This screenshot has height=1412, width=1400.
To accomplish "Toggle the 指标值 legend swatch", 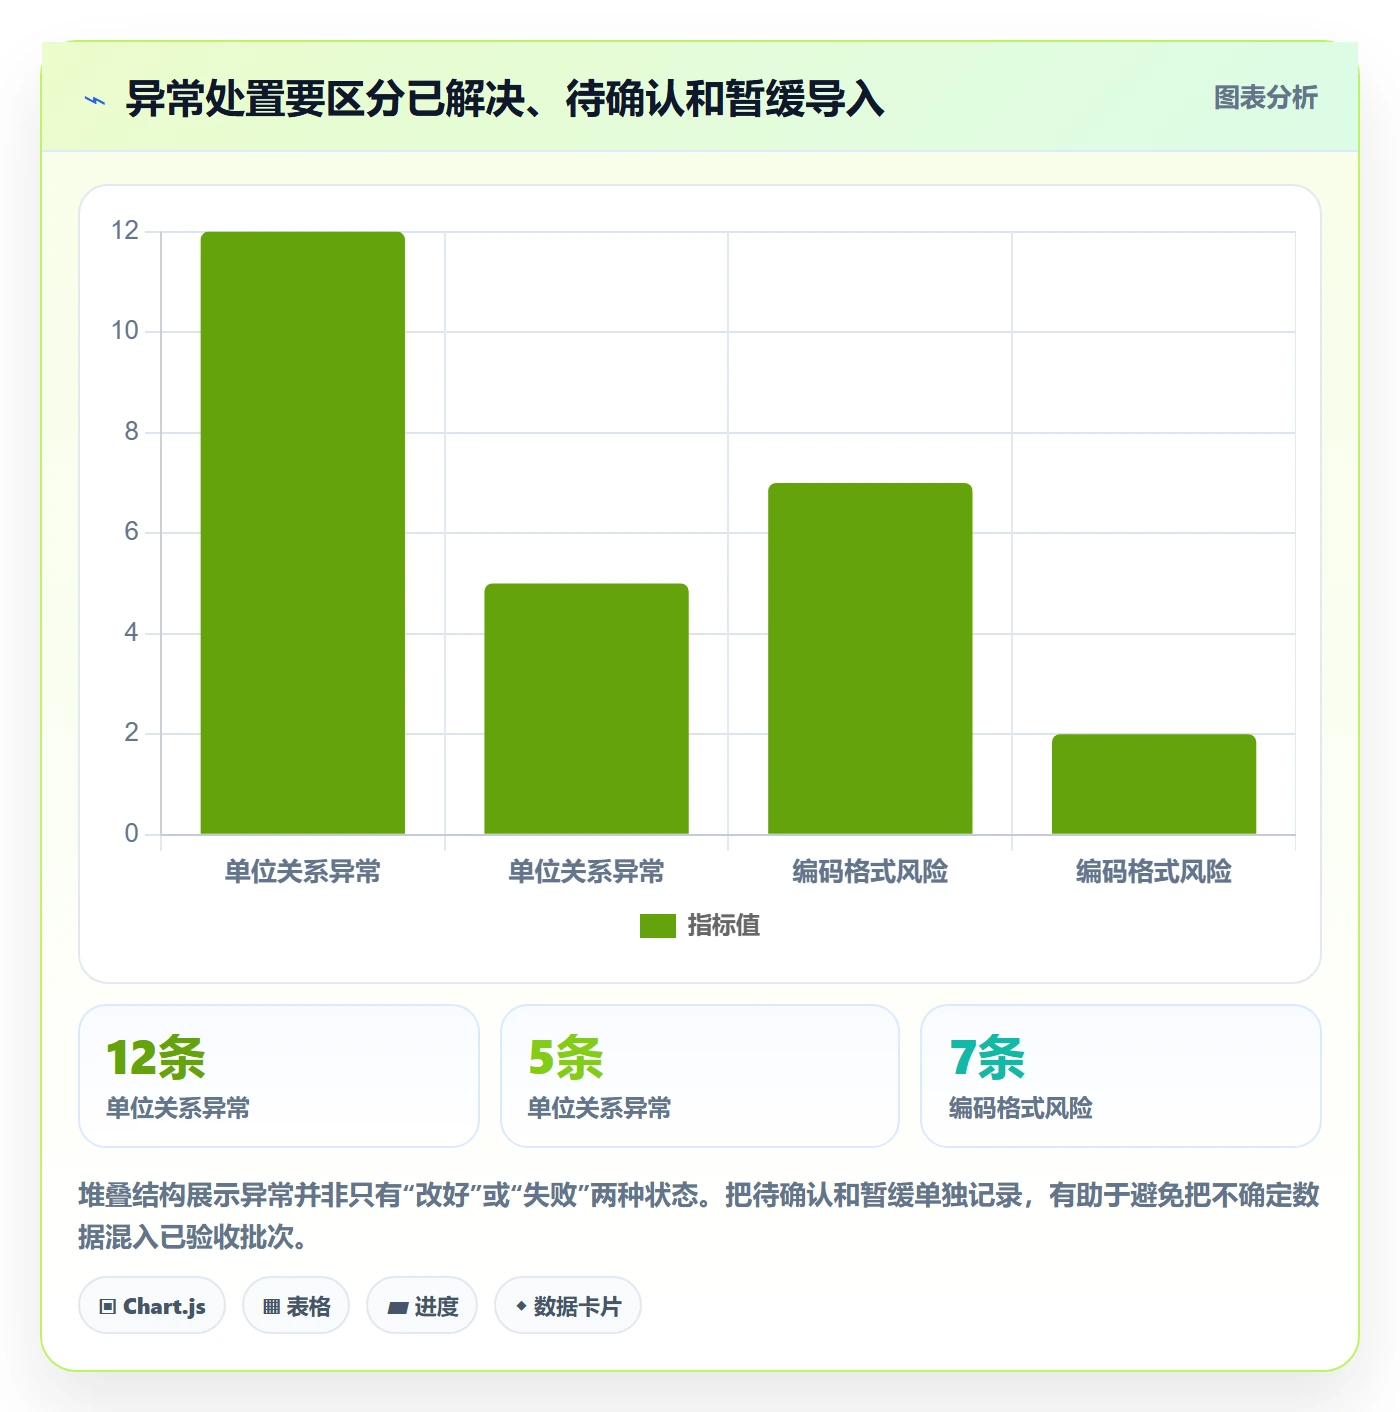I will pyautogui.click(x=658, y=926).
